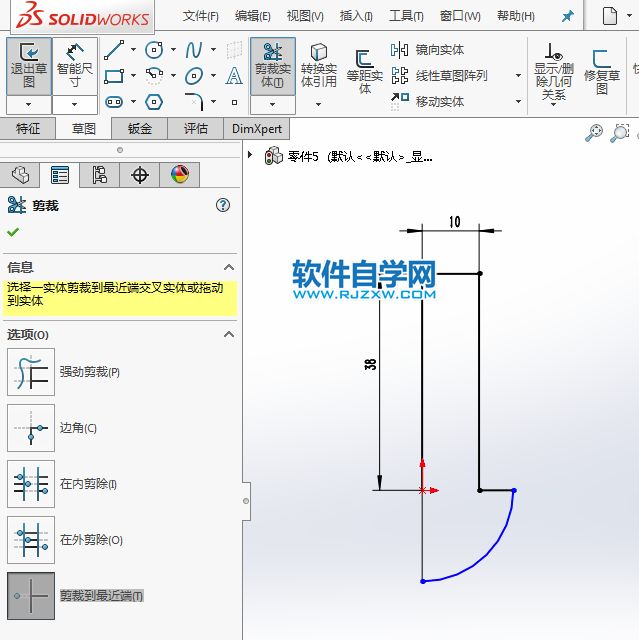Switch to the 钣金 (Sheet Metal) tab
639x640 pixels.
[140, 129]
